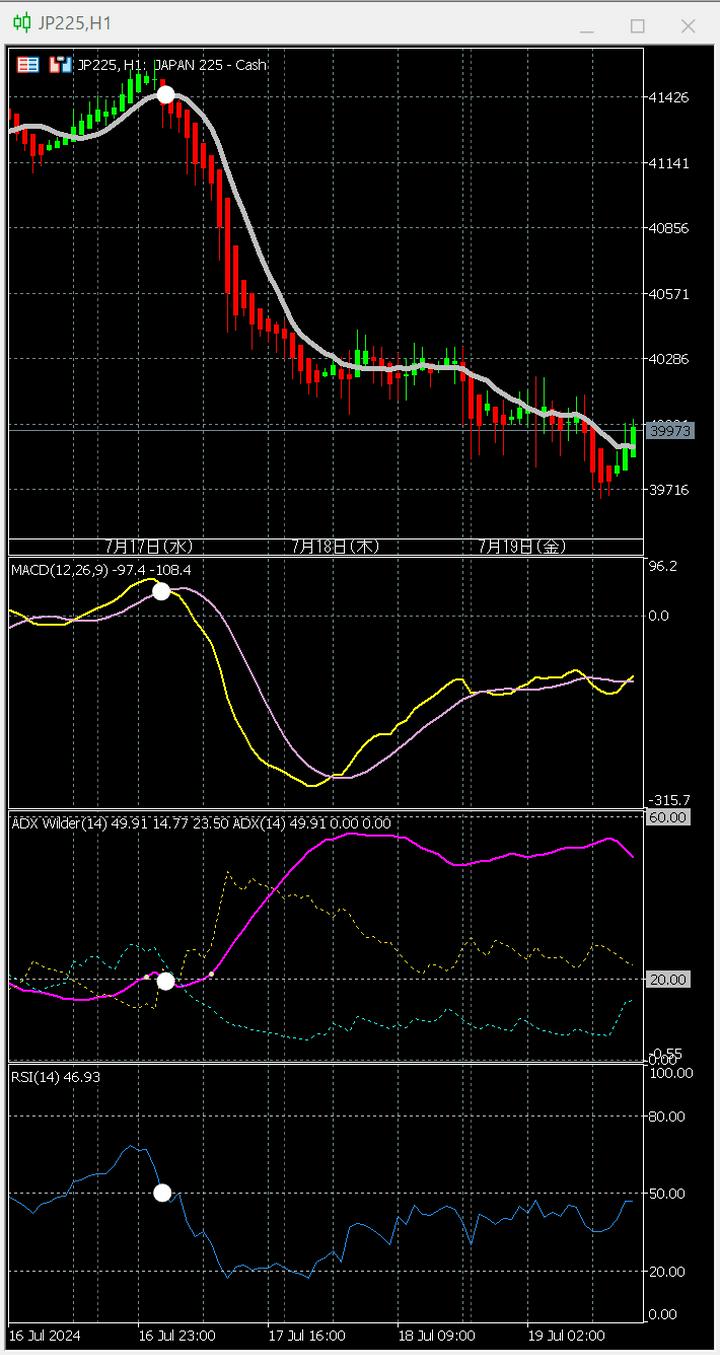Open the Depth of Market icon

[x=61, y=65]
